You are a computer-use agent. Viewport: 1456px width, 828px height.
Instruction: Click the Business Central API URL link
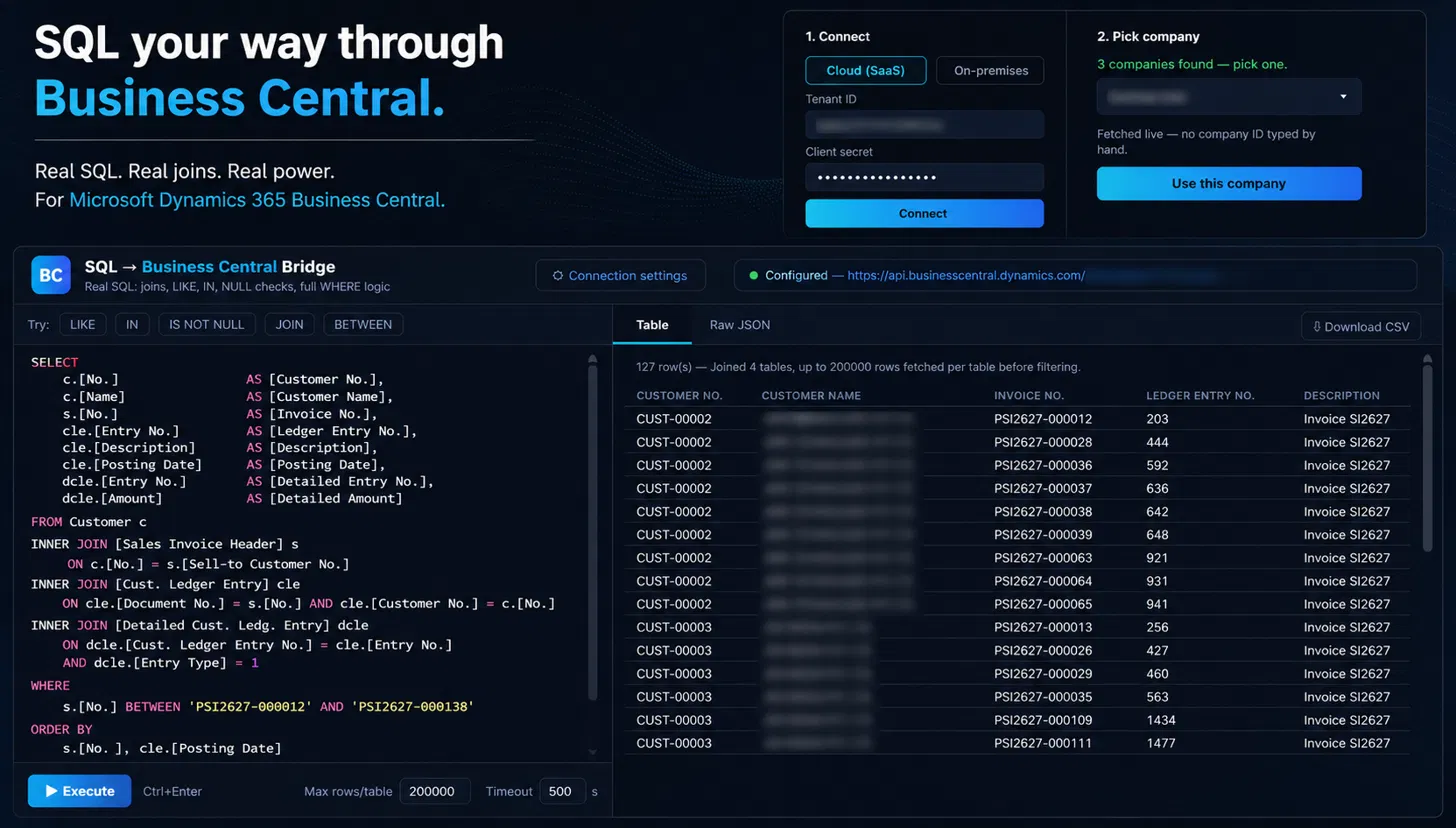point(966,275)
